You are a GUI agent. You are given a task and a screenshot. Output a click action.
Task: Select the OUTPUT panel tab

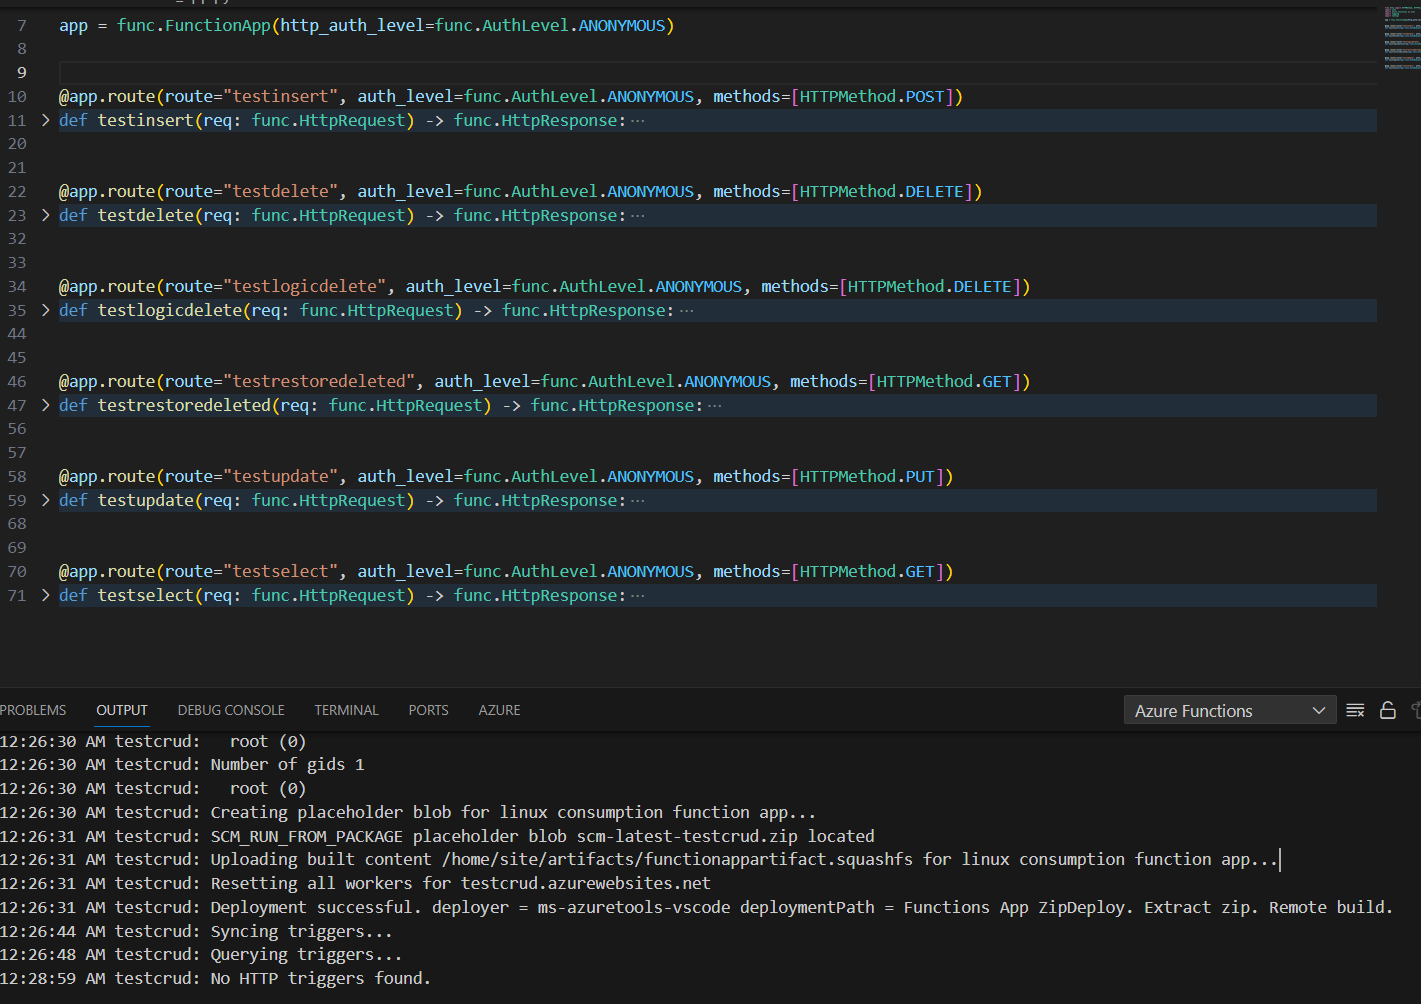point(122,710)
